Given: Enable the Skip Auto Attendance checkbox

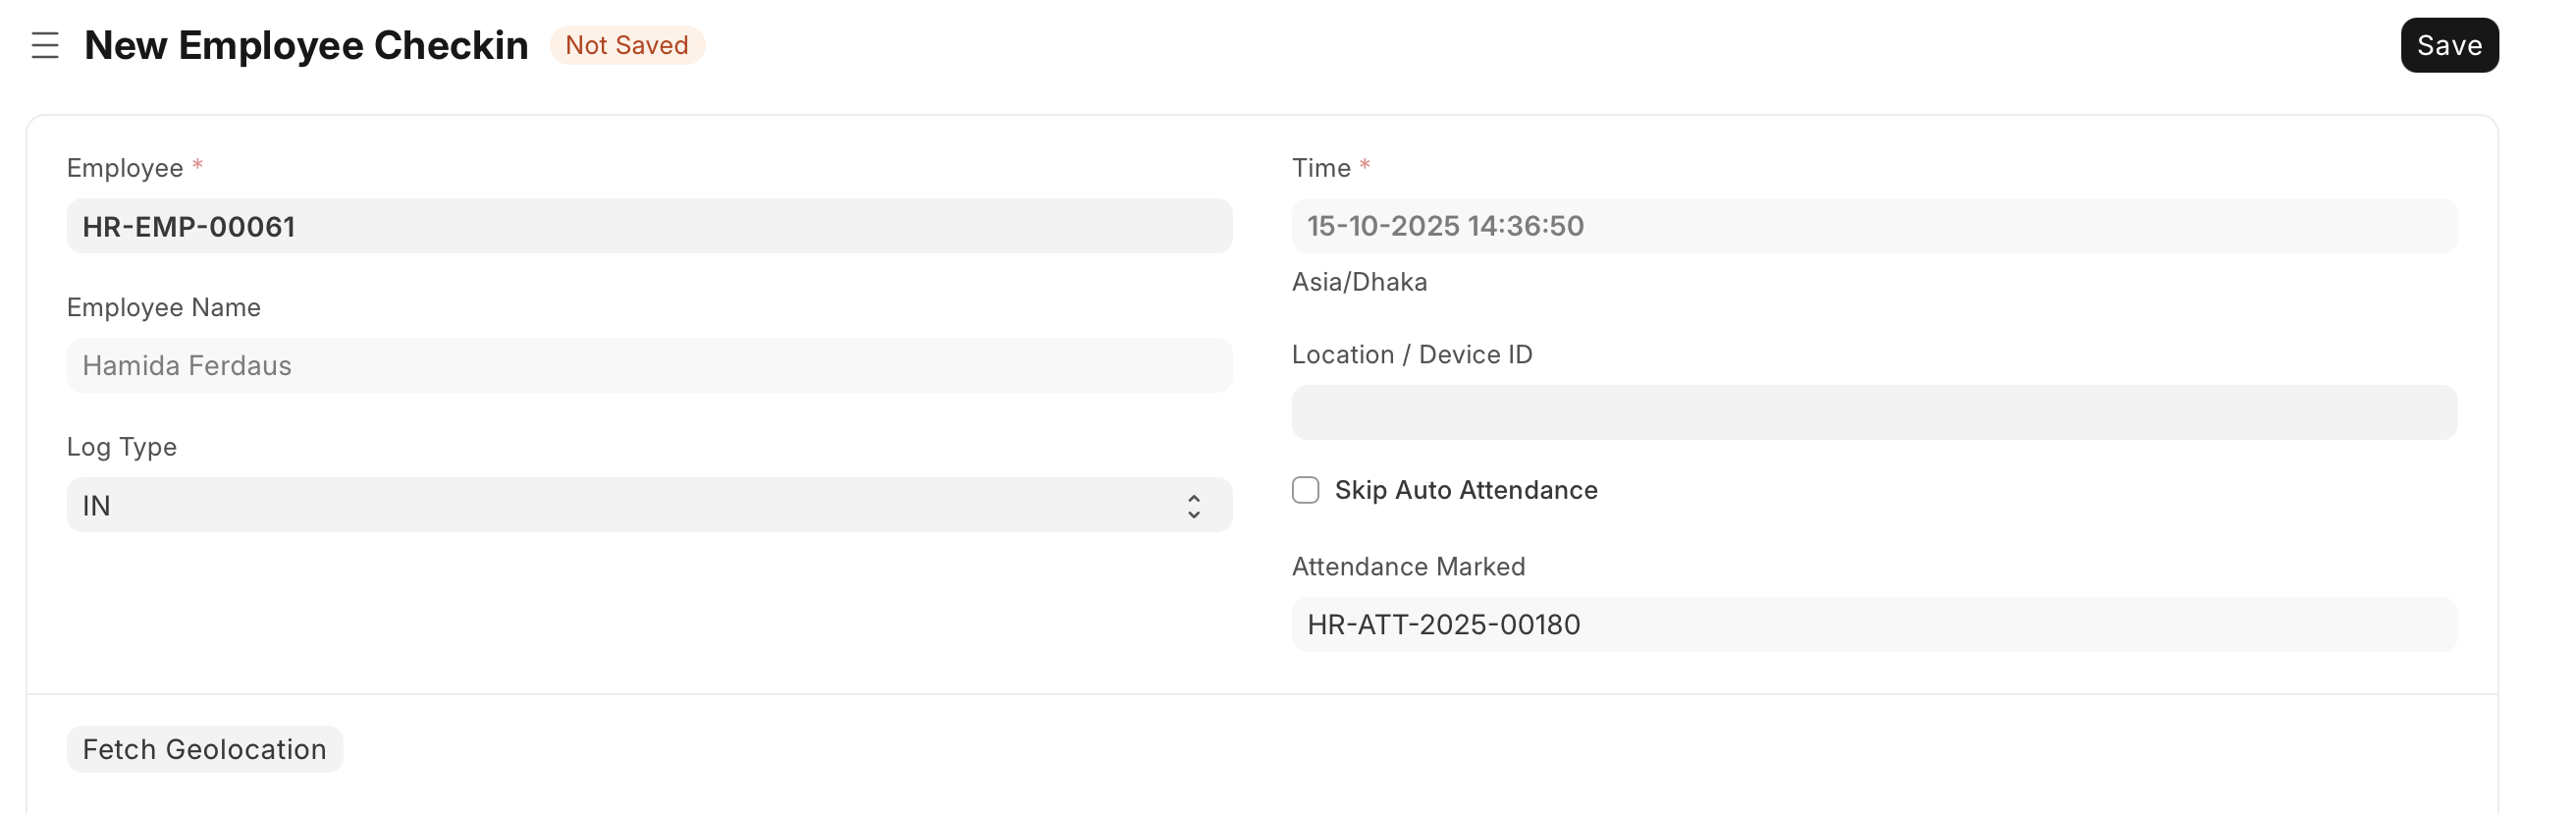Looking at the screenshot, I should pos(1305,490).
